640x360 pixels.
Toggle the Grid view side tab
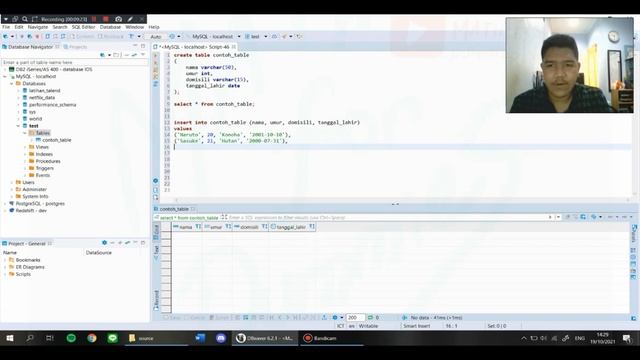pos(156,232)
